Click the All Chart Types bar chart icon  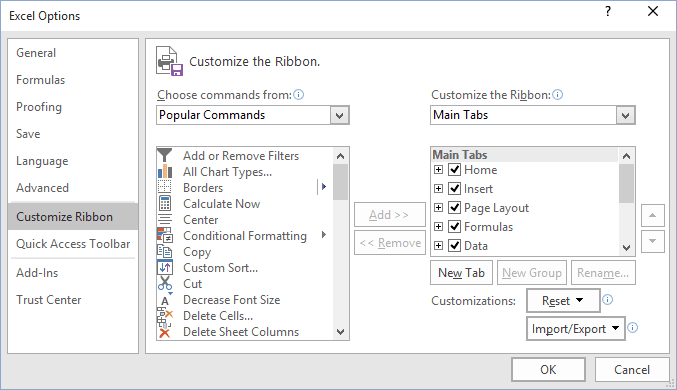point(165,171)
